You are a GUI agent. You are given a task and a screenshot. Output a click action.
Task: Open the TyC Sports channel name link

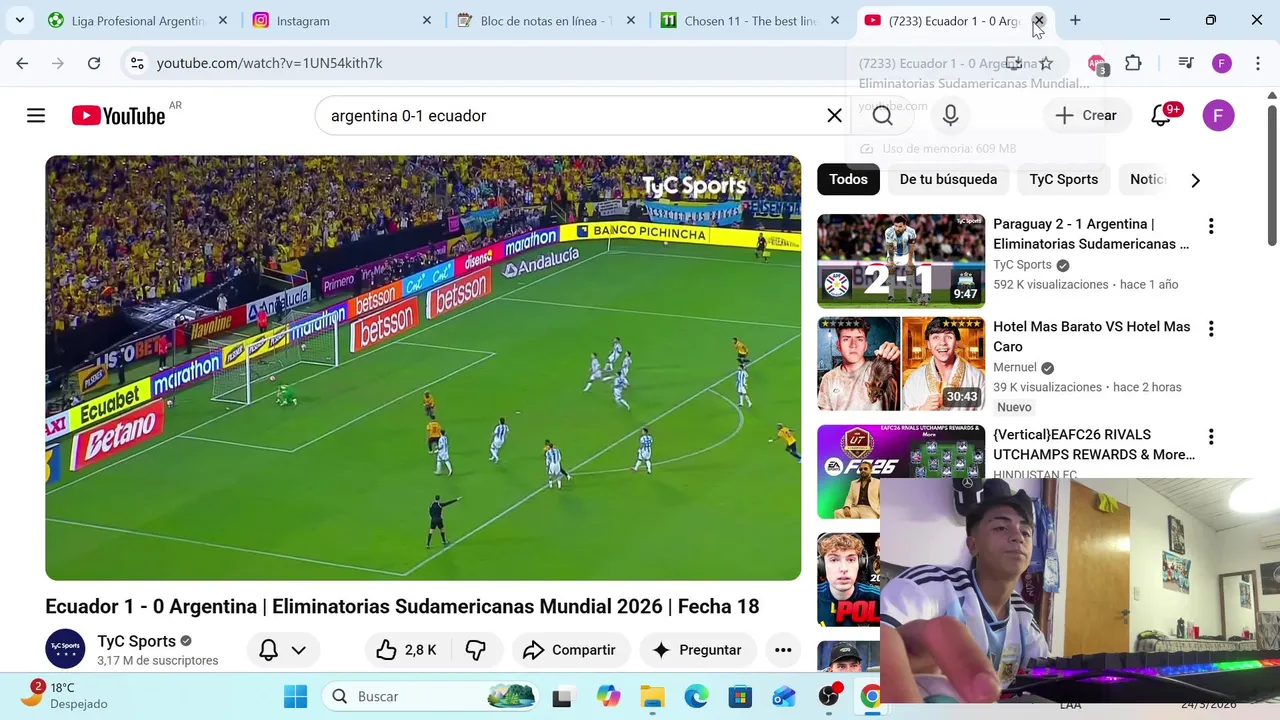tap(136, 641)
